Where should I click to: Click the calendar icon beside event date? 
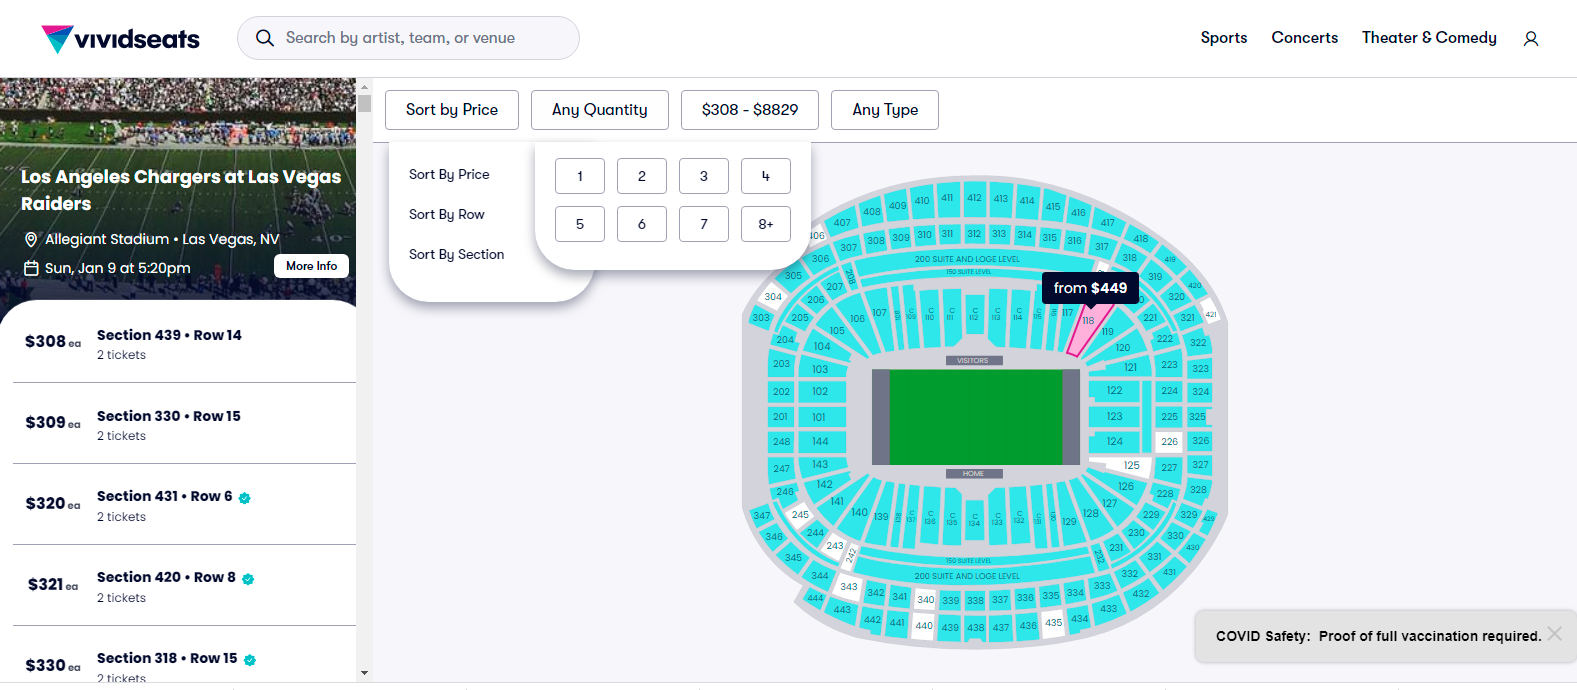(x=31, y=268)
